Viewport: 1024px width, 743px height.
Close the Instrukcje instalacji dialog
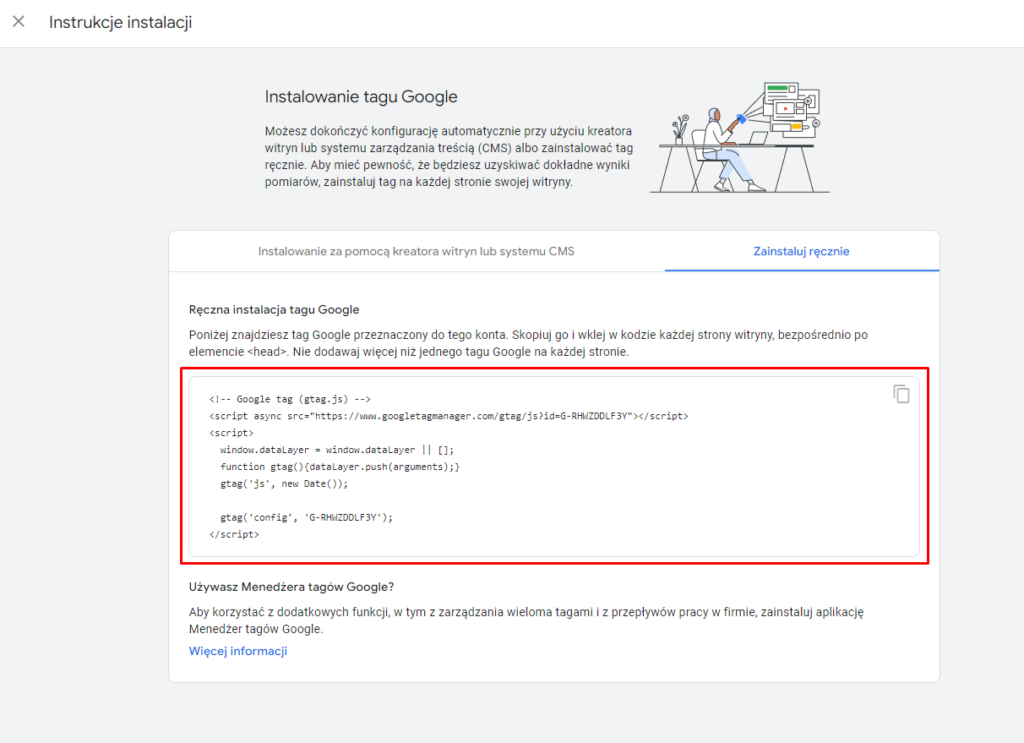pyautogui.click(x=18, y=21)
